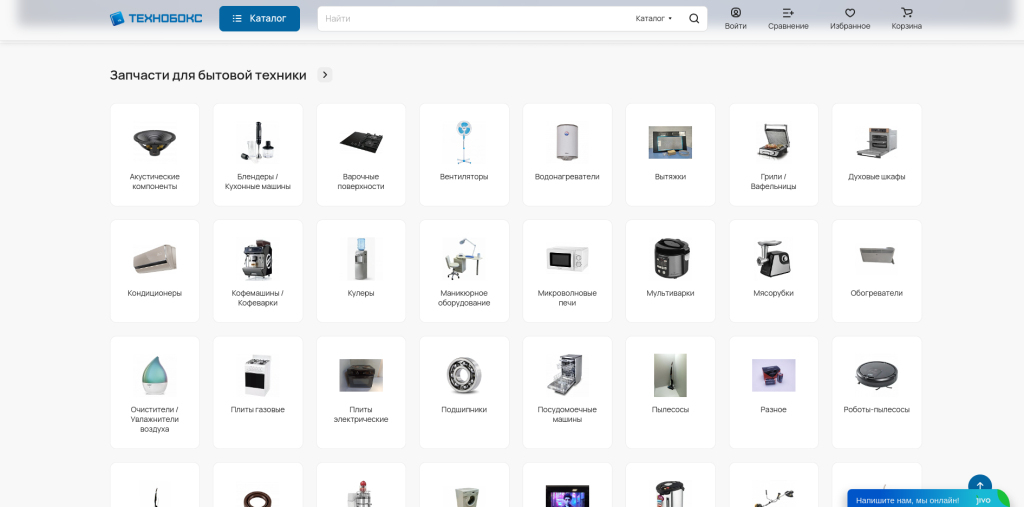
Task: Select the Посудомоечные машины dishwasher image
Action: 567,375
